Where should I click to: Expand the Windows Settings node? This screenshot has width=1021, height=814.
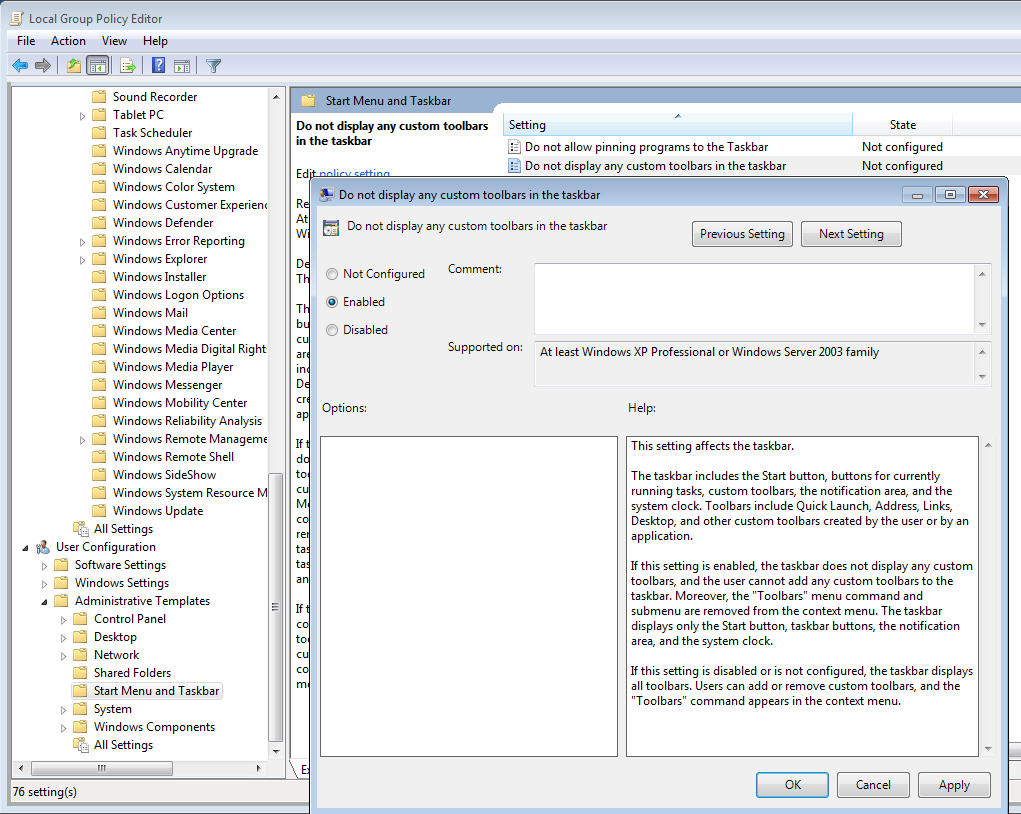(x=44, y=584)
